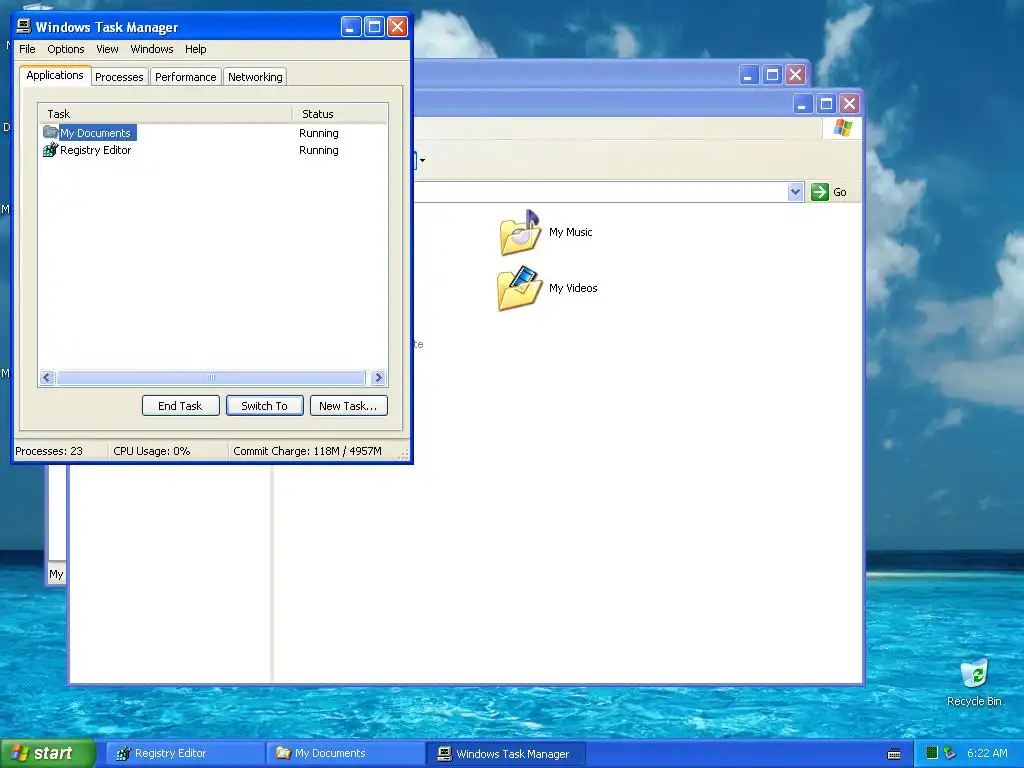Image resolution: width=1024 pixels, height=768 pixels.
Task: Open the Windows menu in Task Manager
Action: pyautogui.click(x=152, y=49)
